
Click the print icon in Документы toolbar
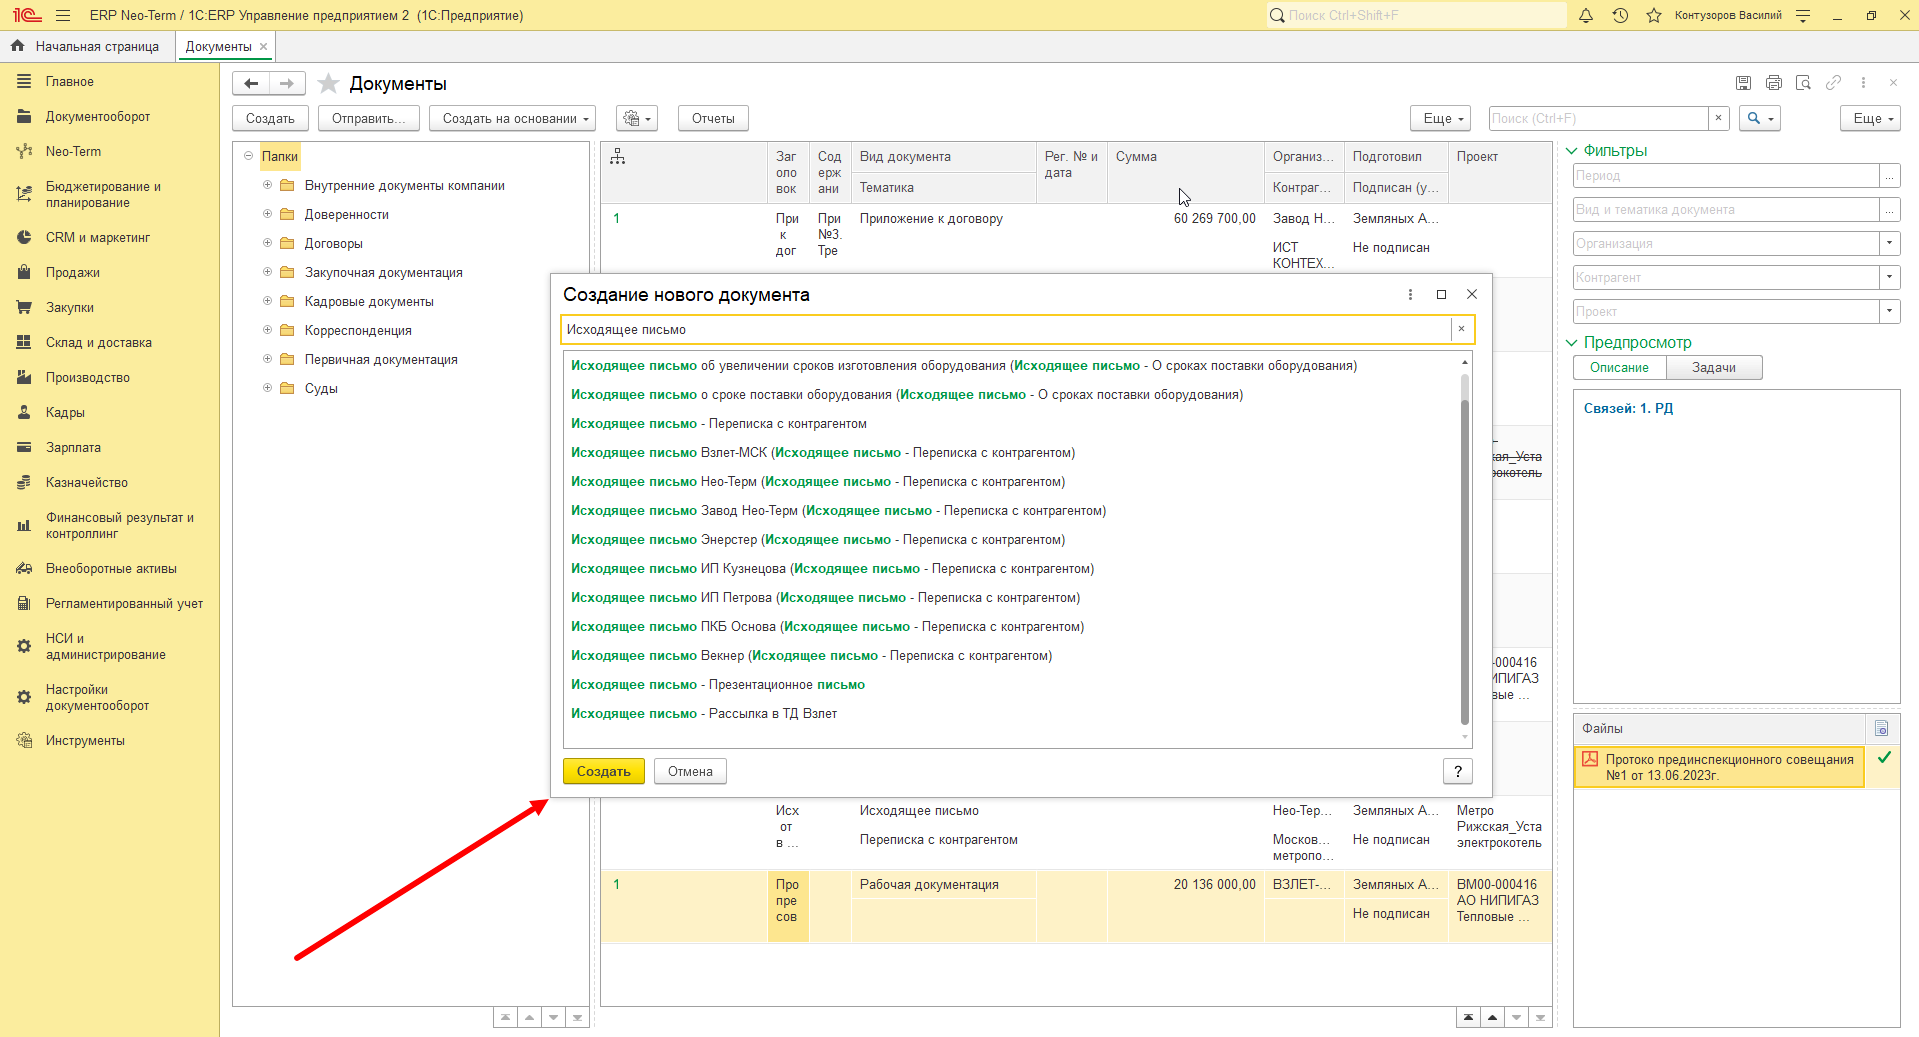pyautogui.click(x=1773, y=83)
